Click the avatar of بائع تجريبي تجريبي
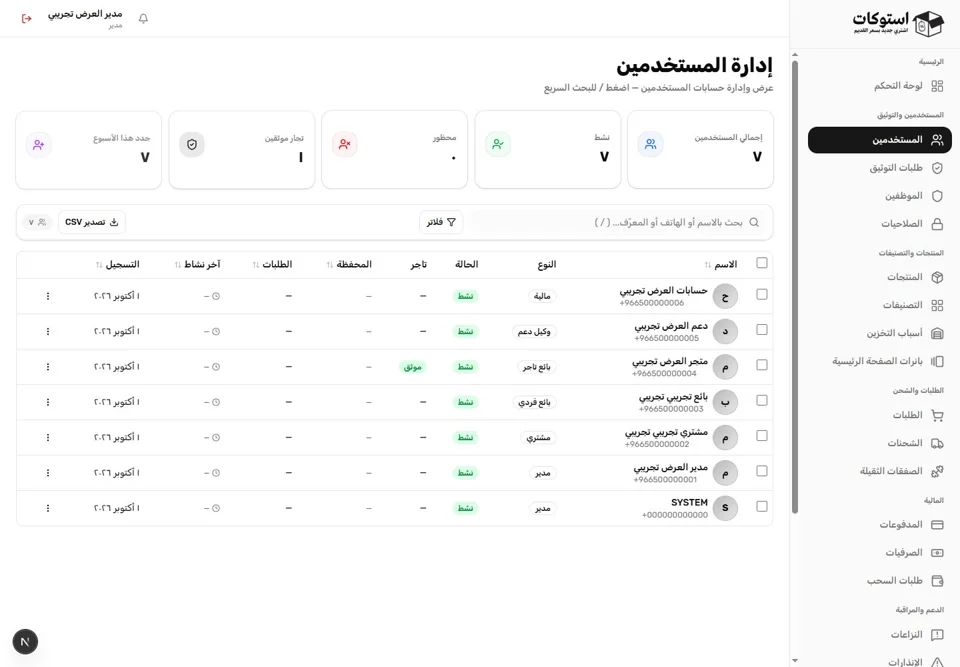 [725, 402]
